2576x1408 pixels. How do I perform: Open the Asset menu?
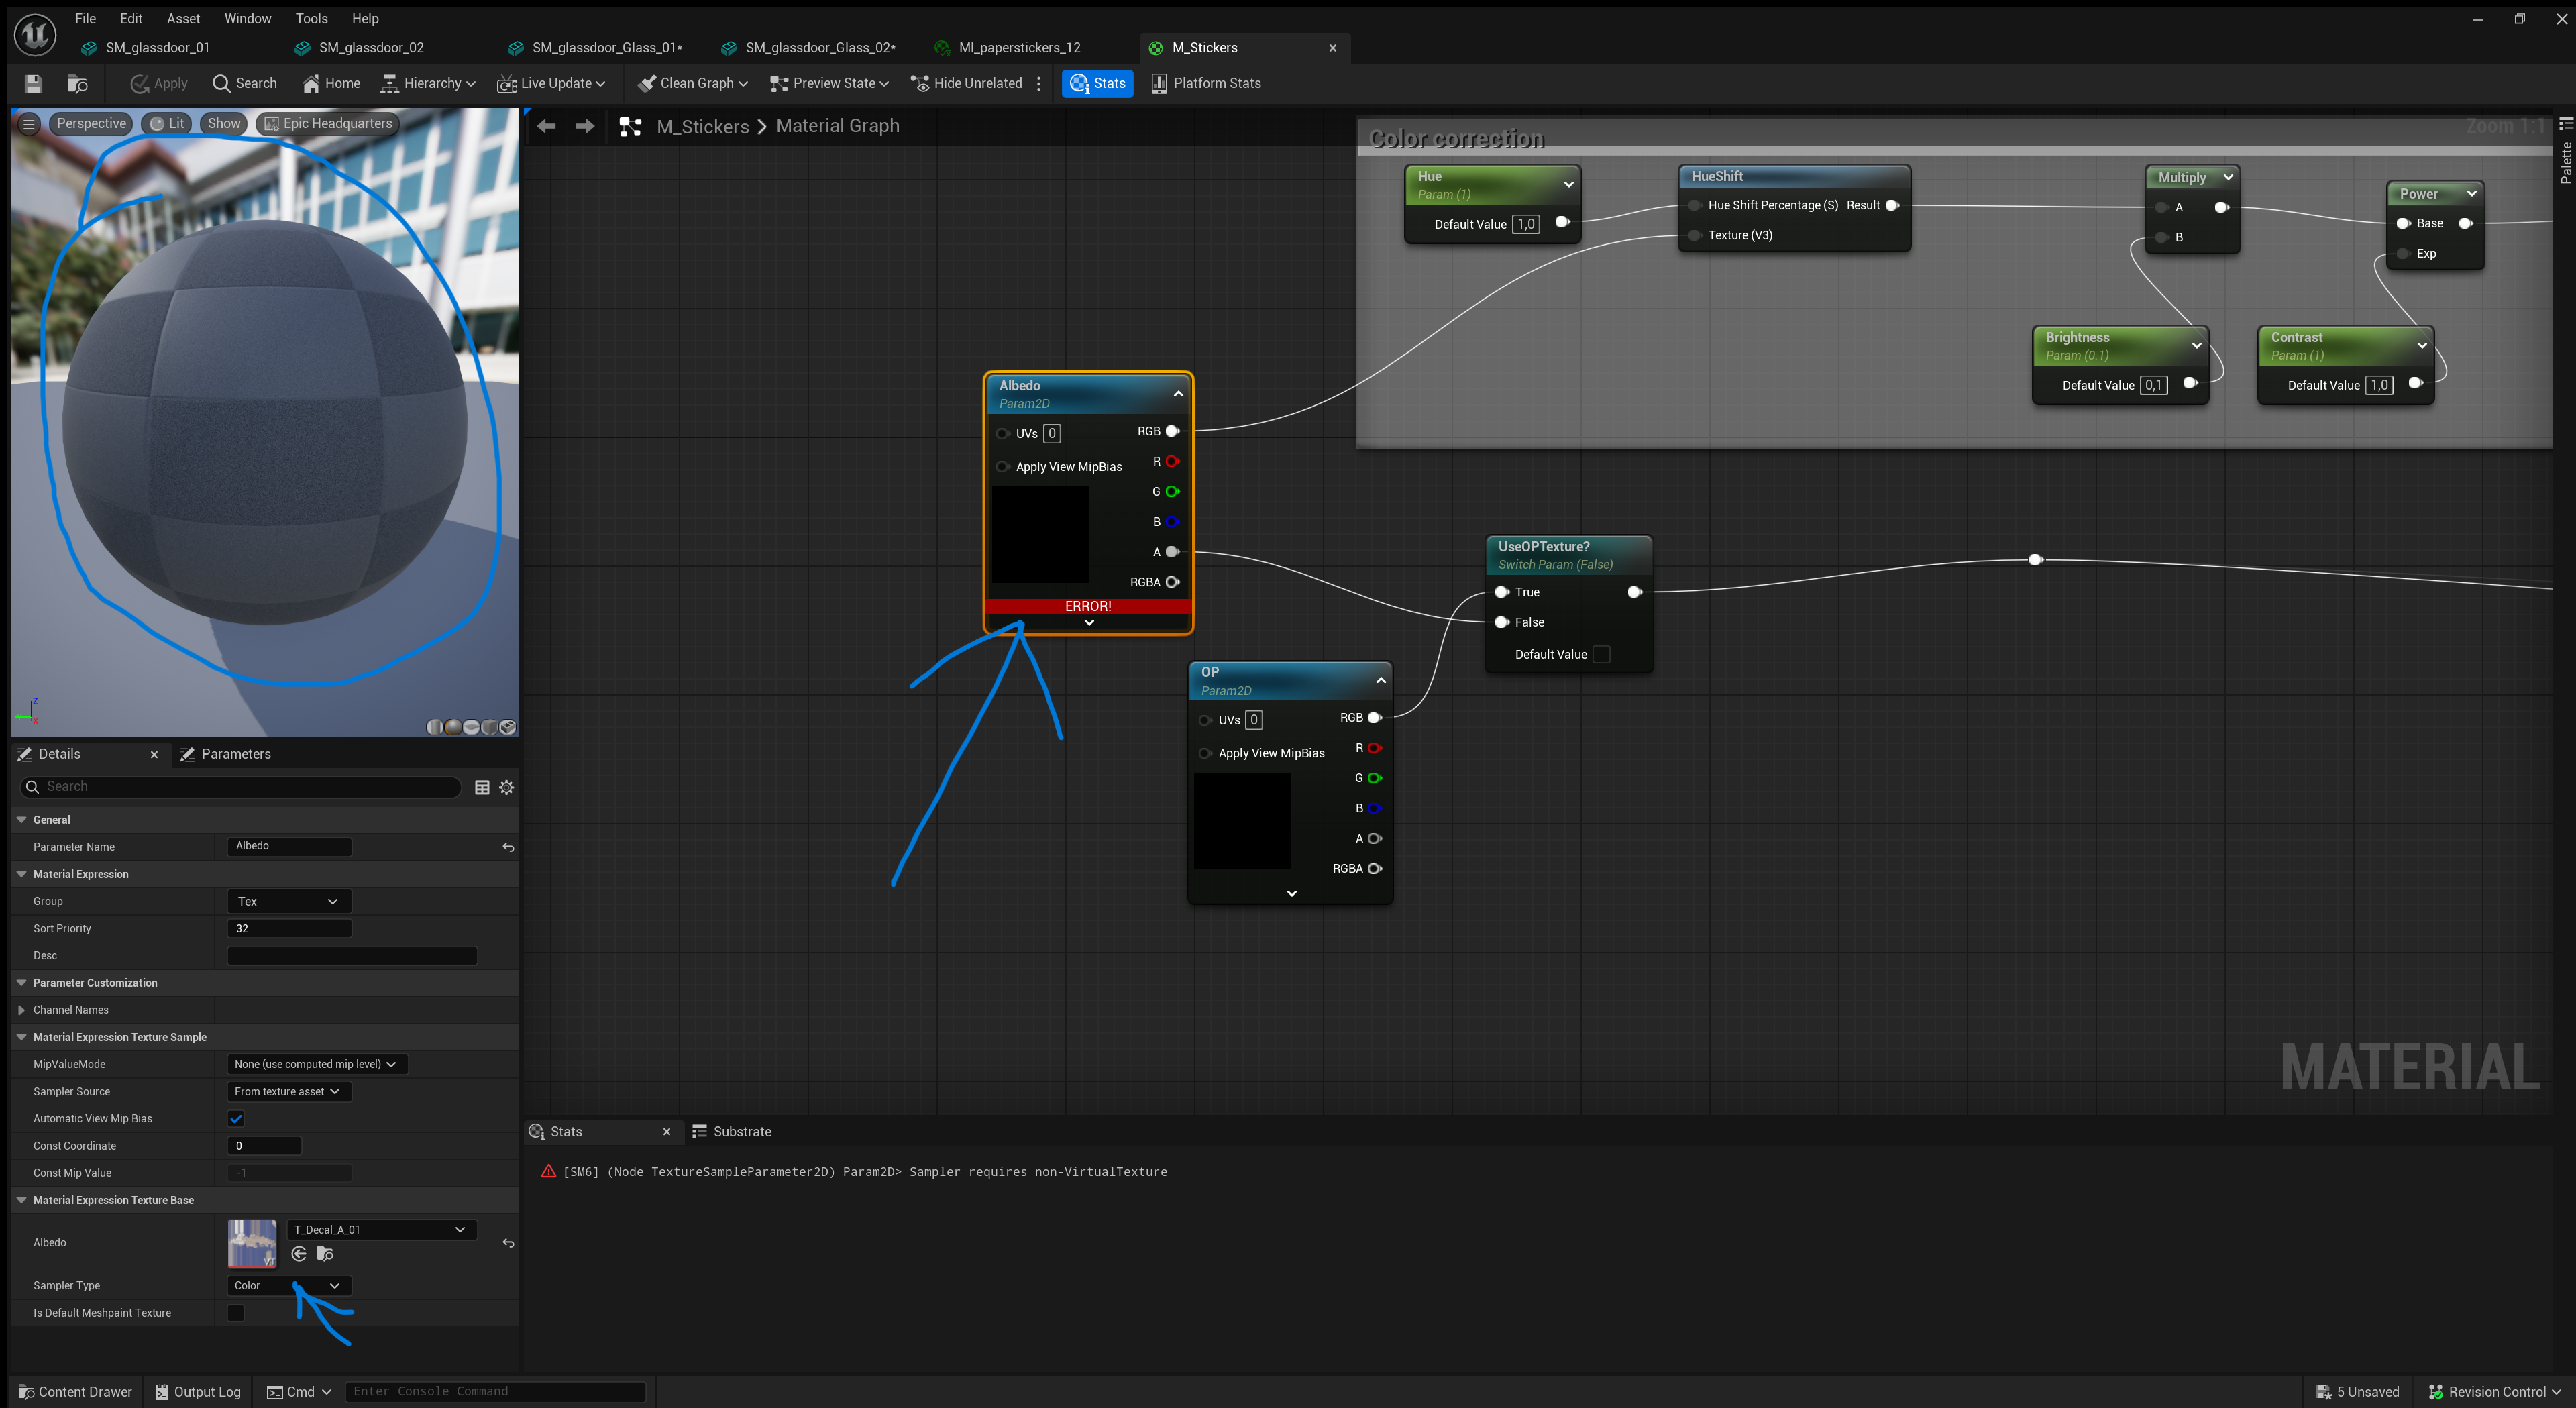click(183, 18)
